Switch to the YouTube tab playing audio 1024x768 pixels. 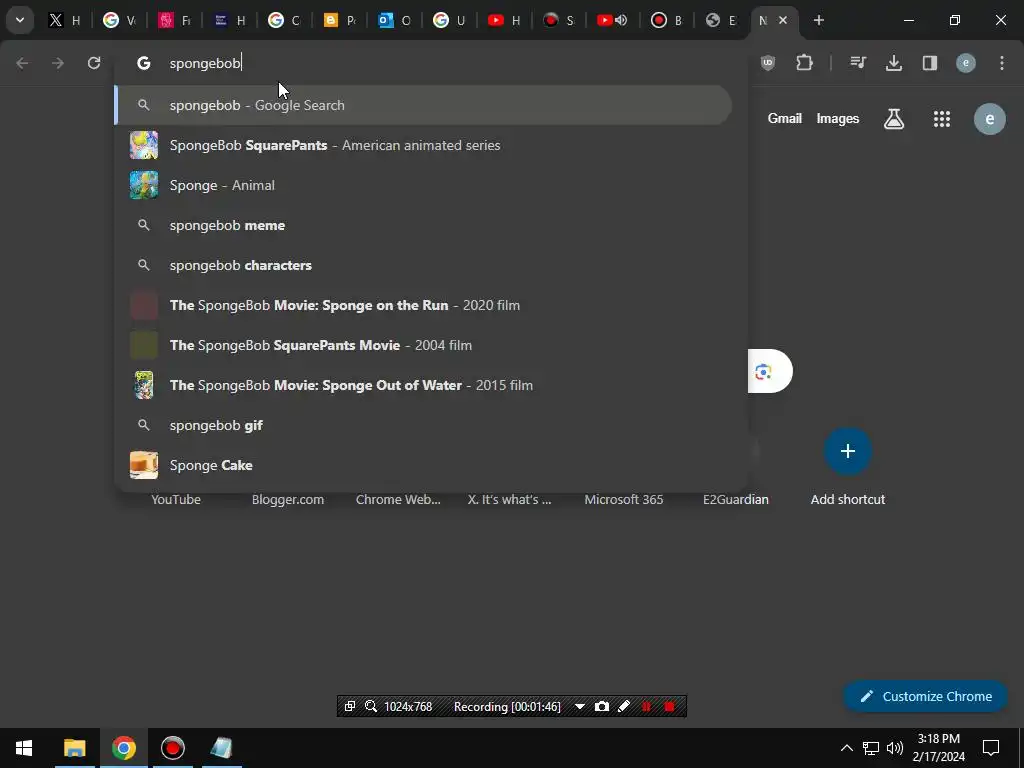[x=612, y=20]
